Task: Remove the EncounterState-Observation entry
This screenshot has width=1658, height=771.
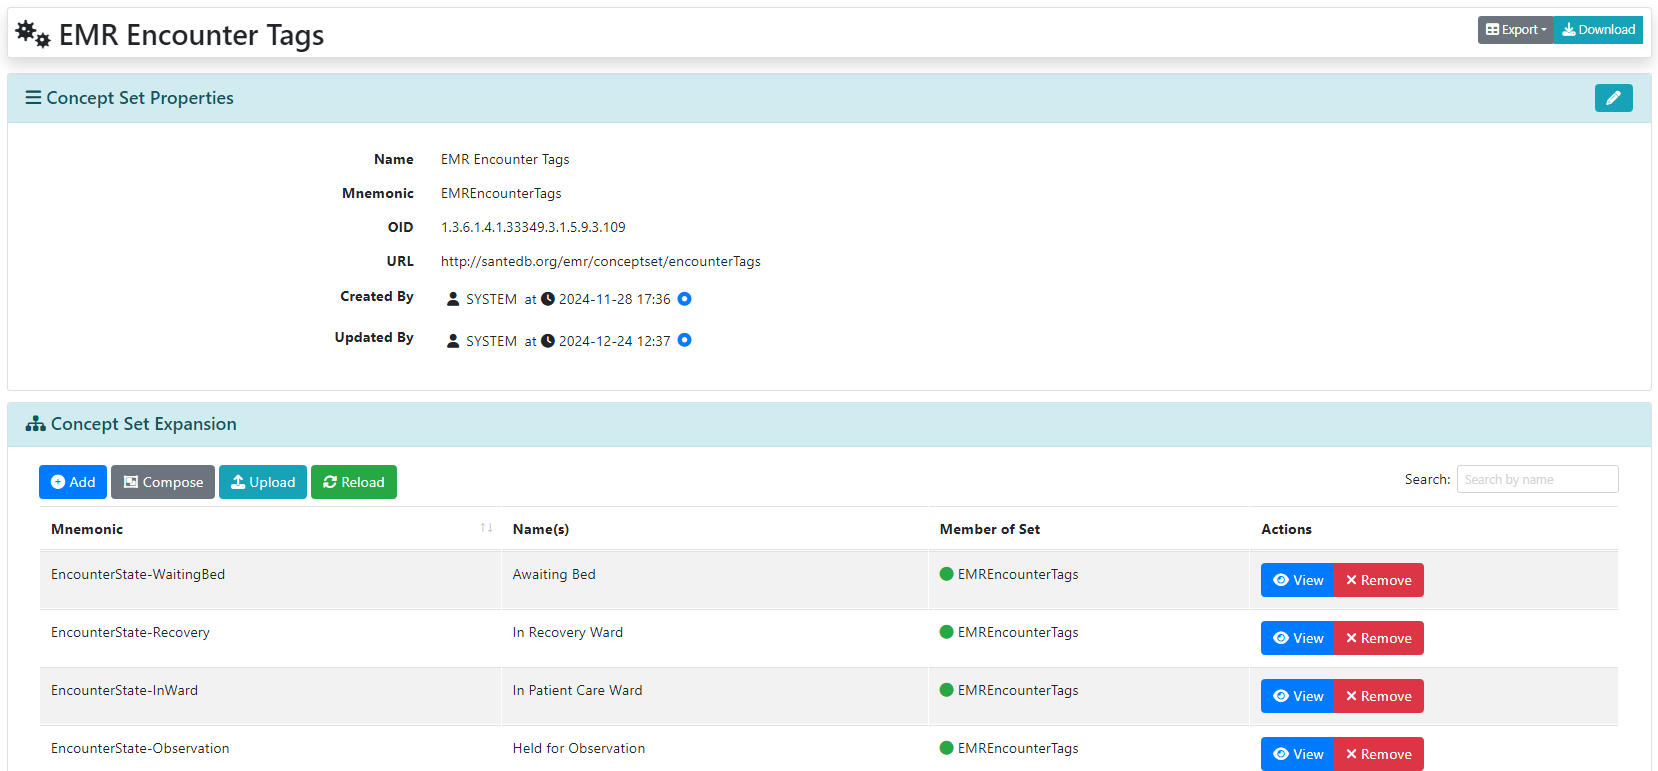Action: [x=1378, y=754]
